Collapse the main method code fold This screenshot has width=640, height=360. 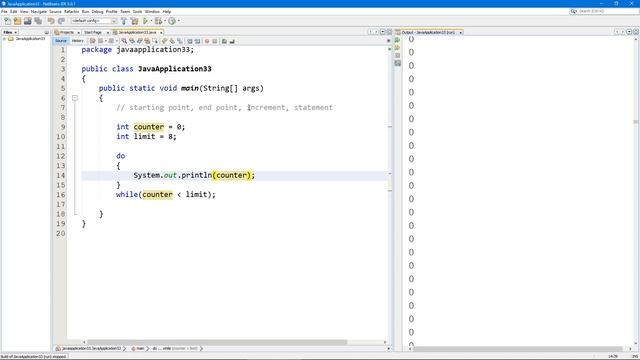click(x=75, y=98)
